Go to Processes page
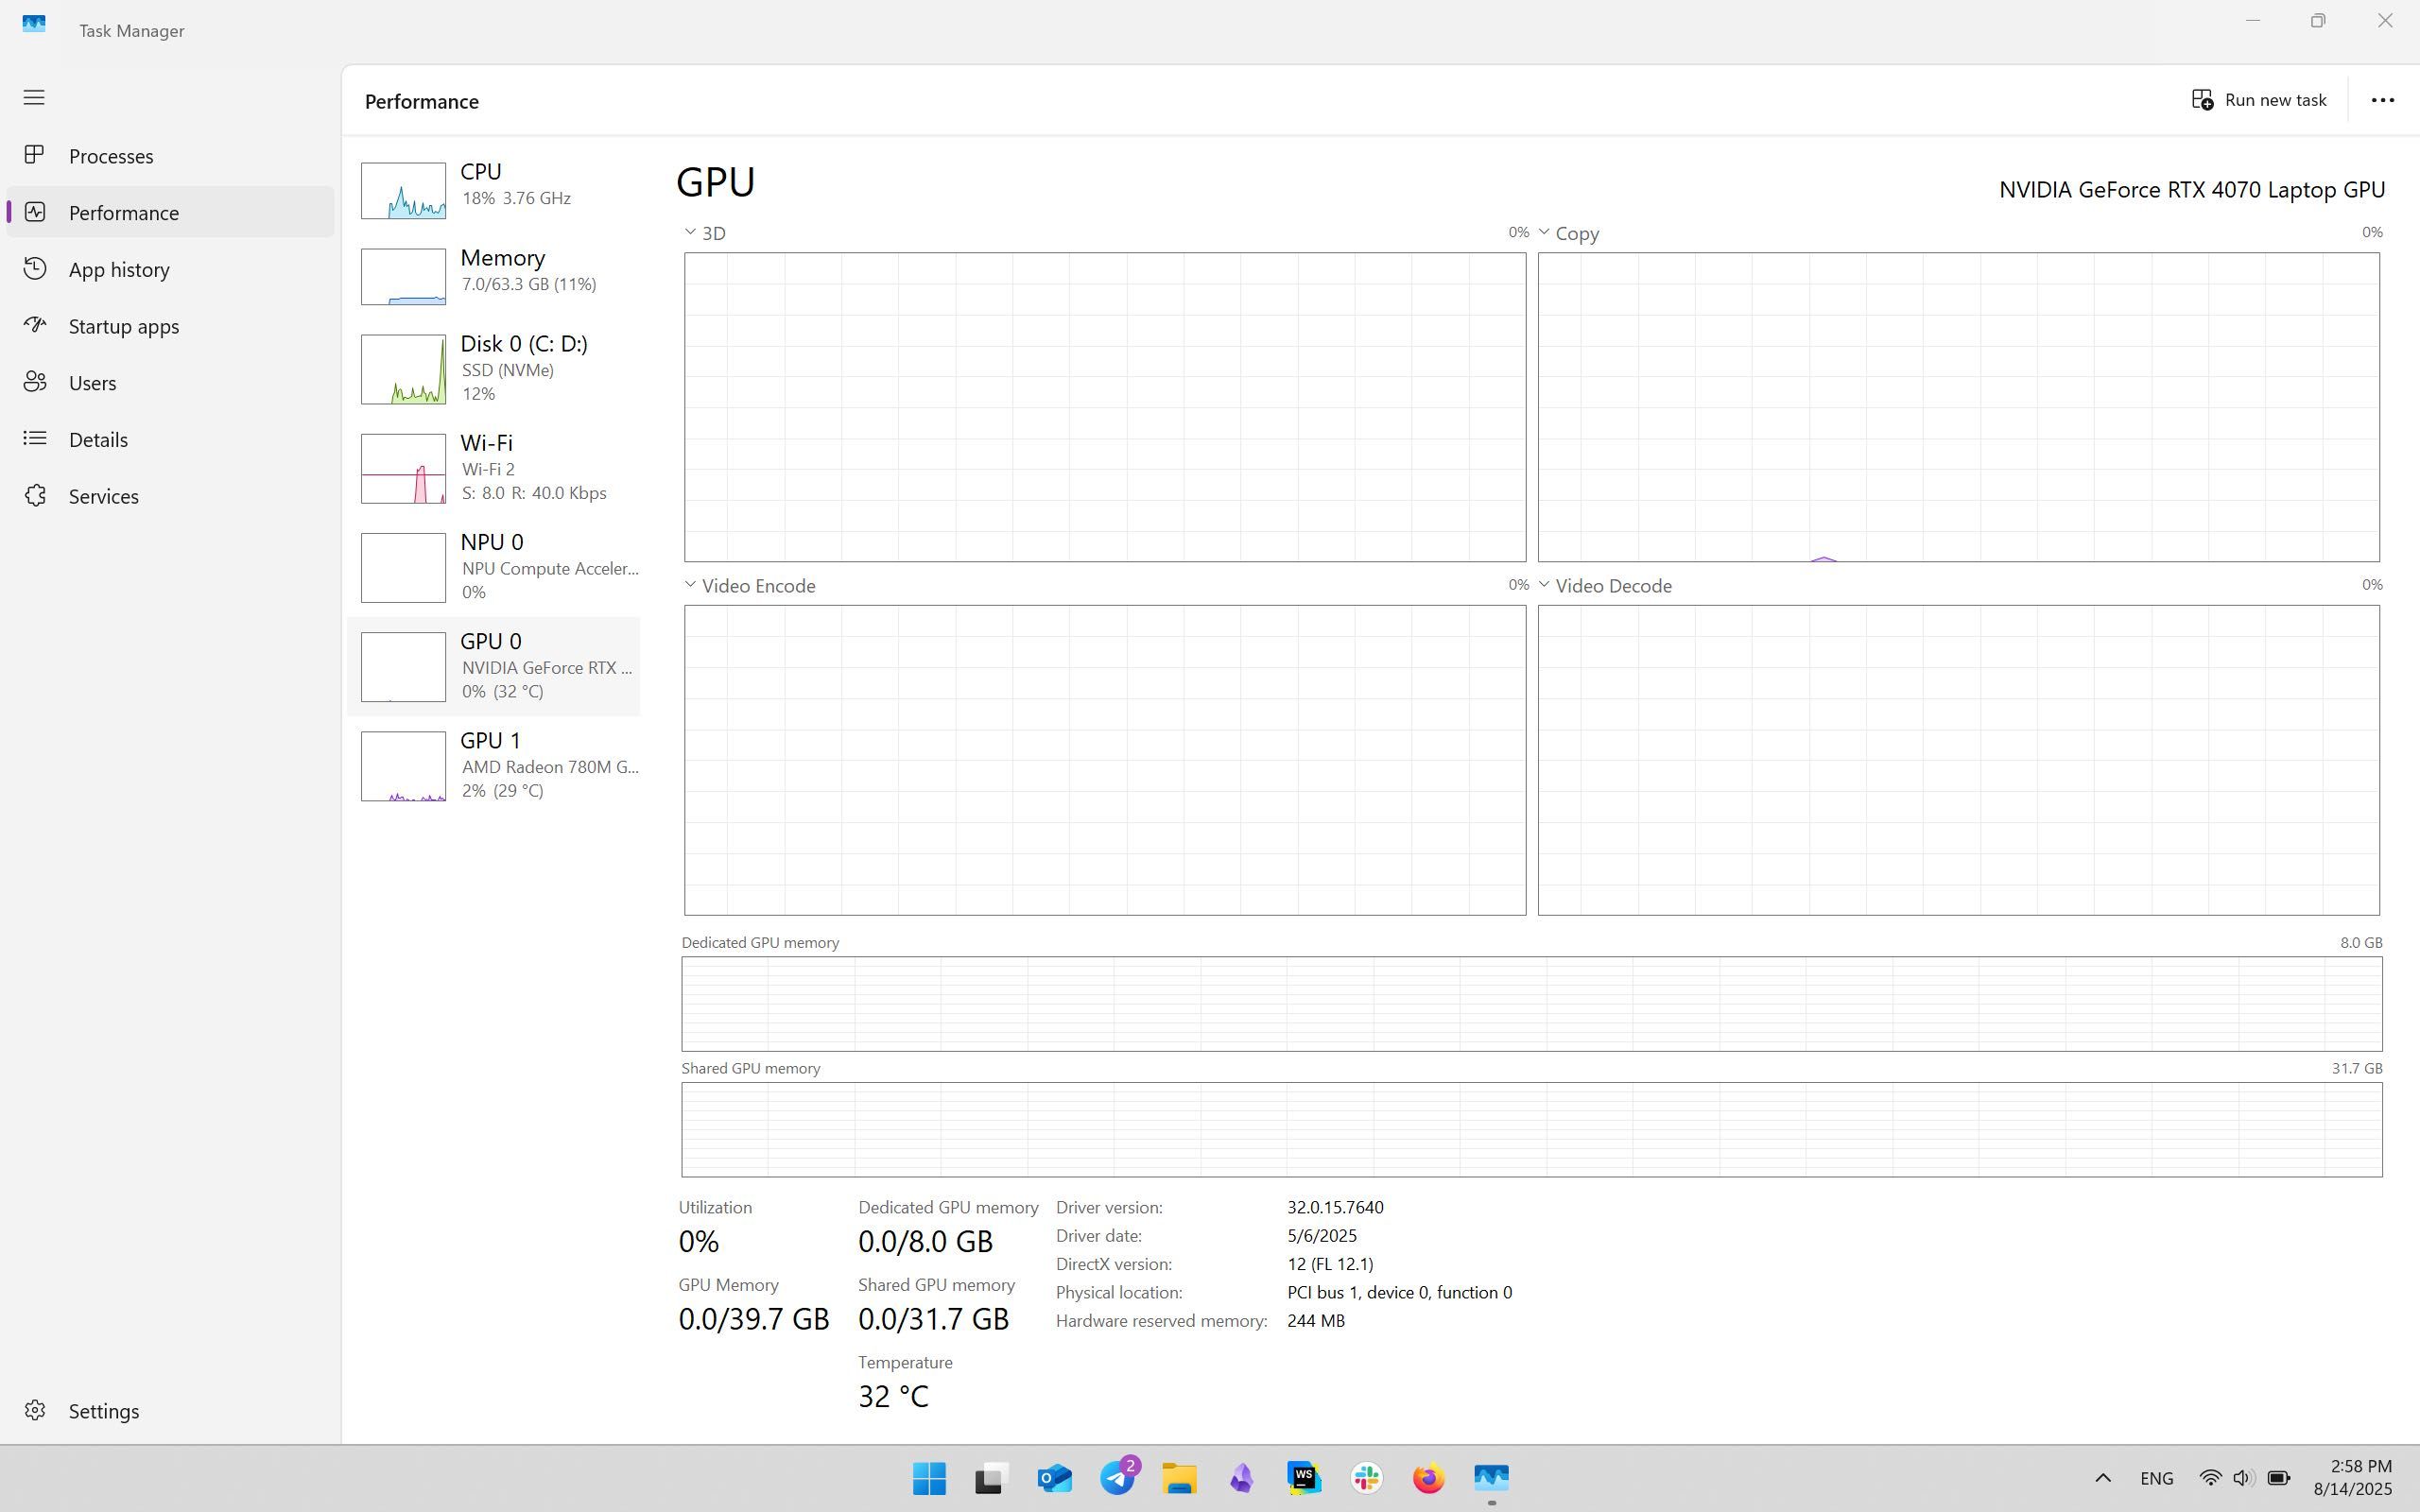This screenshot has width=2420, height=1512. pyautogui.click(x=170, y=156)
